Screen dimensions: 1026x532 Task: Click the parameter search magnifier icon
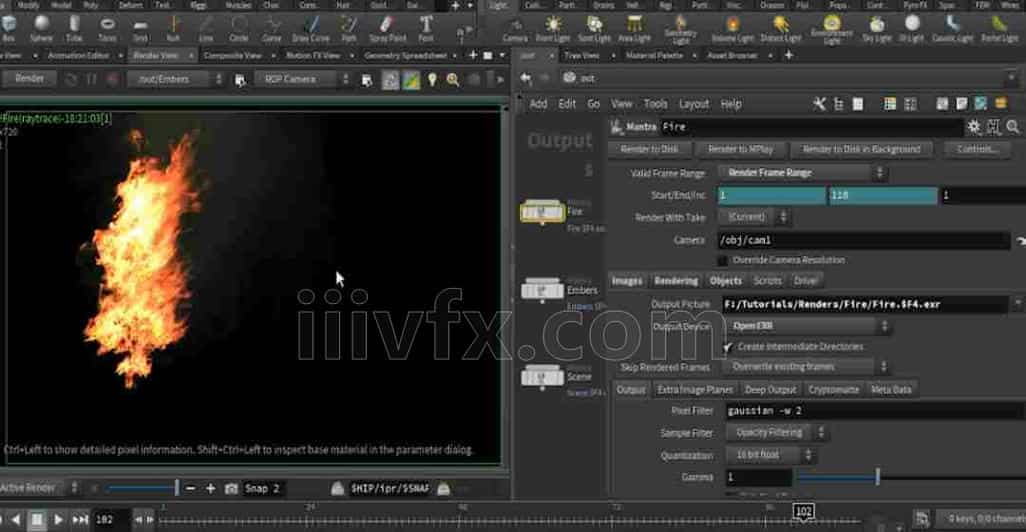pyautogui.click(x=1013, y=127)
